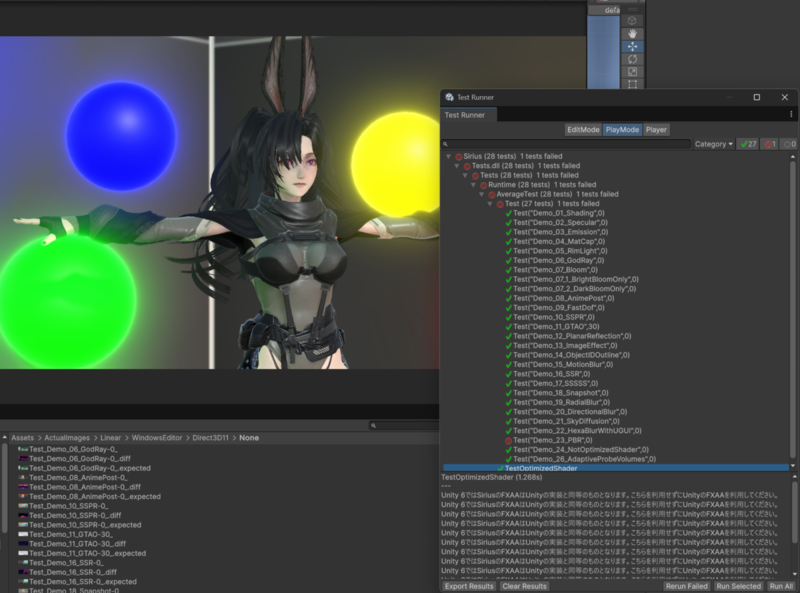Switch to the PlayMode tab

tap(622, 130)
